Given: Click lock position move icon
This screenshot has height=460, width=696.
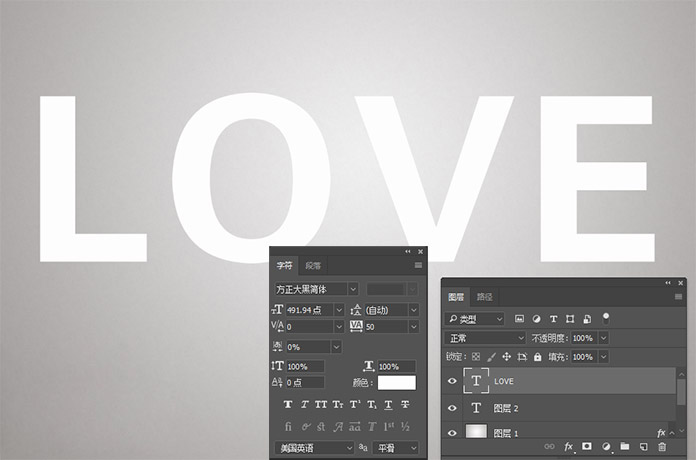Looking at the screenshot, I should tap(506, 357).
